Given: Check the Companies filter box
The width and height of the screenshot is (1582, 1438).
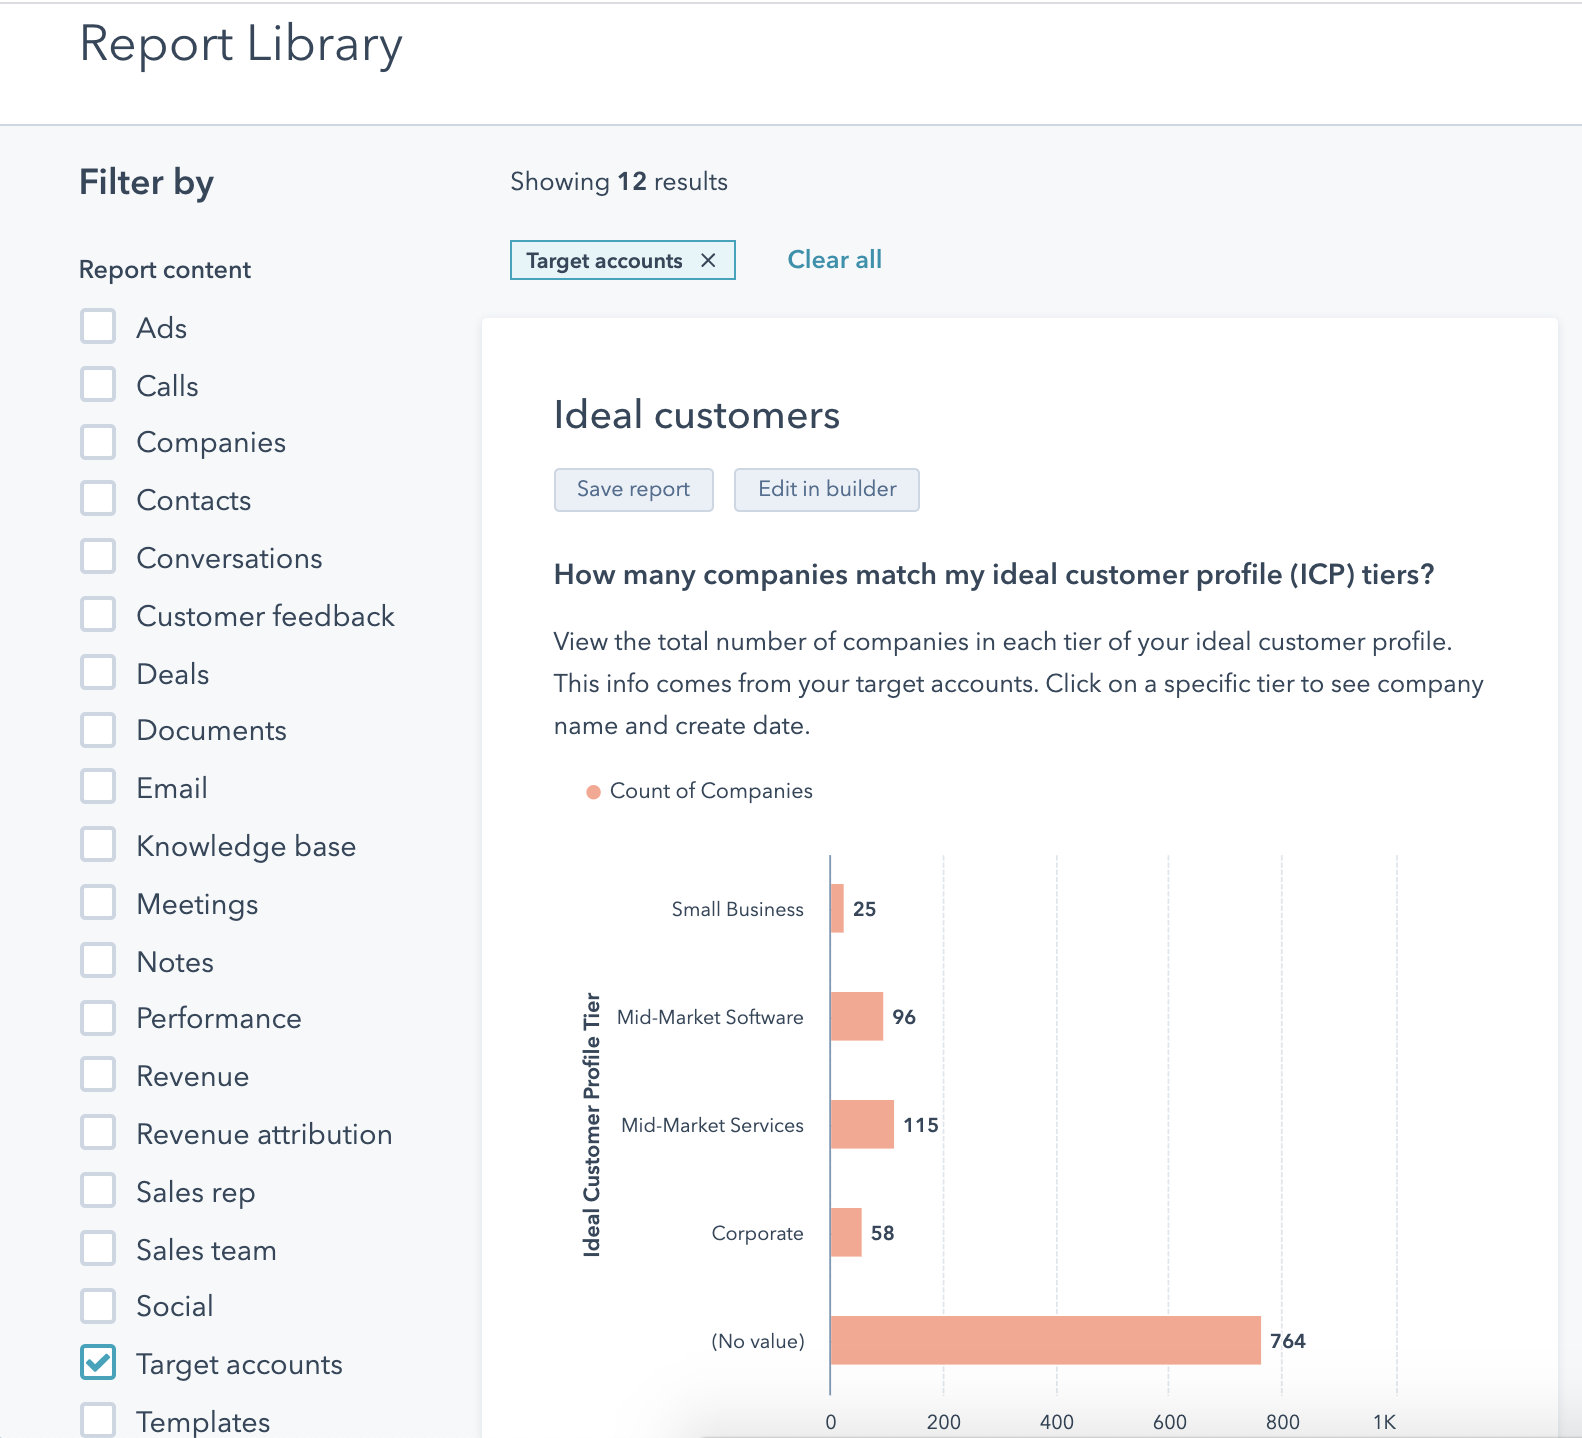Looking at the screenshot, I should [98, 442].
